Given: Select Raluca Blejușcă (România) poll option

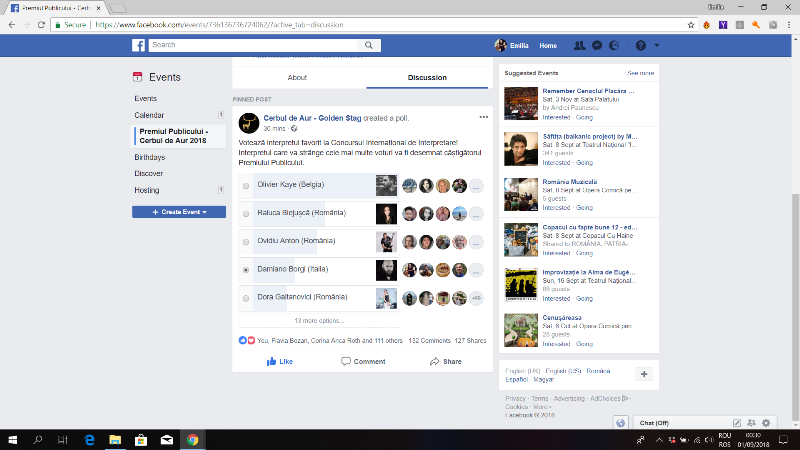Looking at the screenshot, I should (x=246, y=214).
